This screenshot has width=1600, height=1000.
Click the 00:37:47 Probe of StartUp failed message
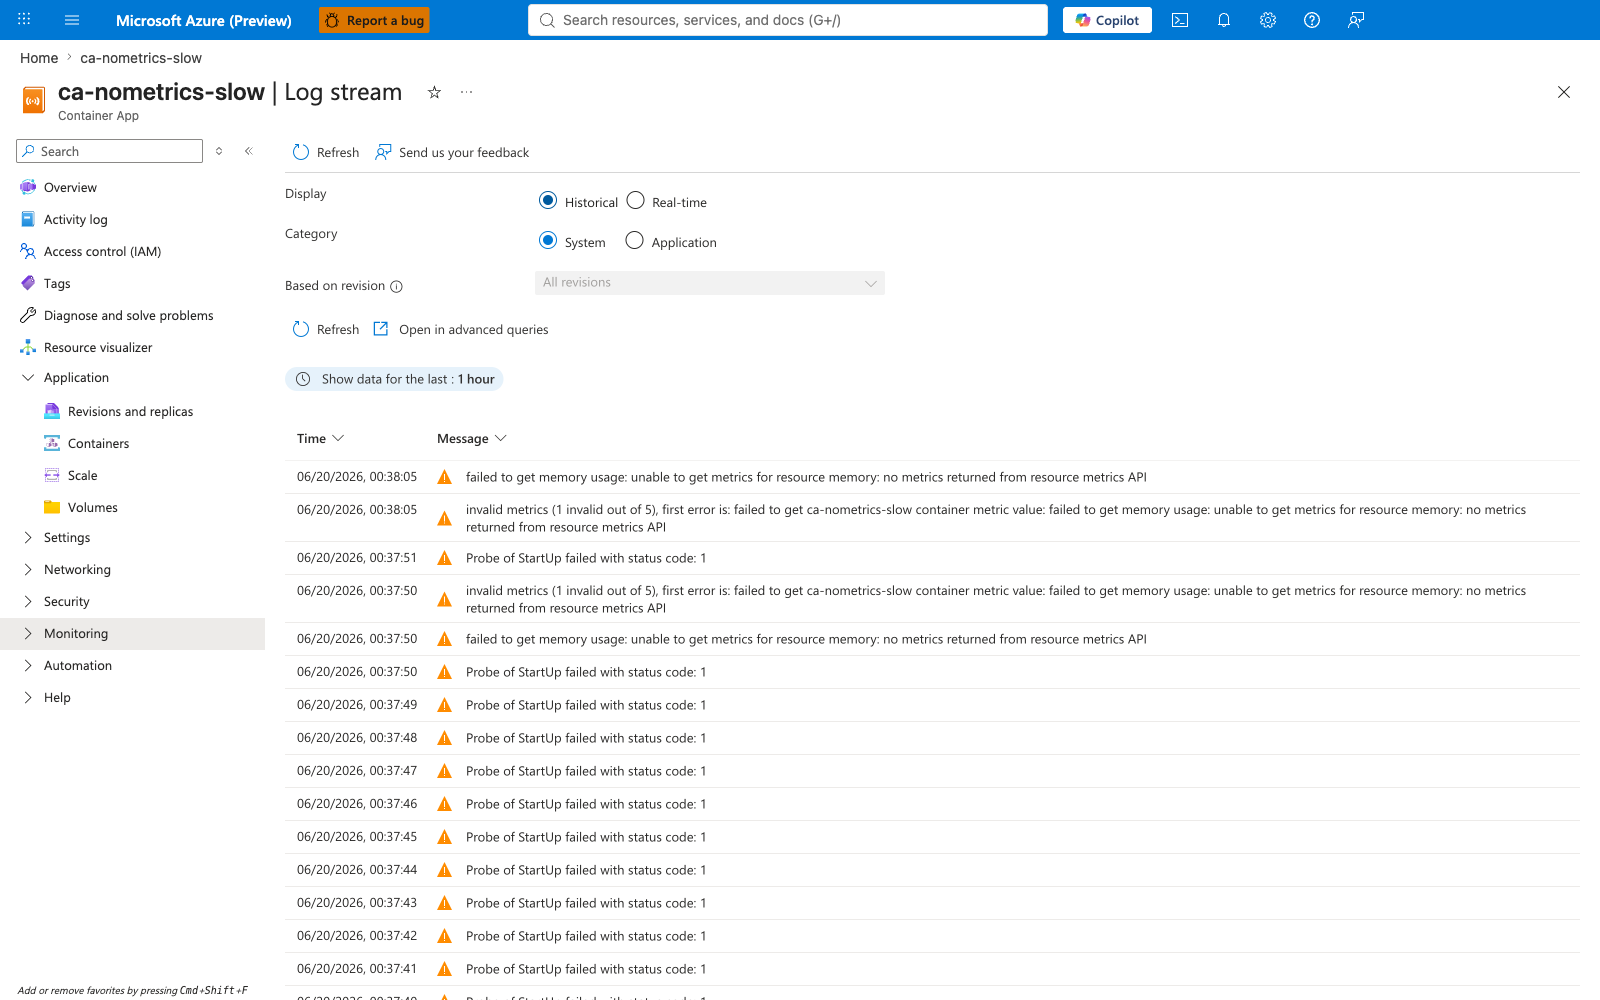coord(586,771)
